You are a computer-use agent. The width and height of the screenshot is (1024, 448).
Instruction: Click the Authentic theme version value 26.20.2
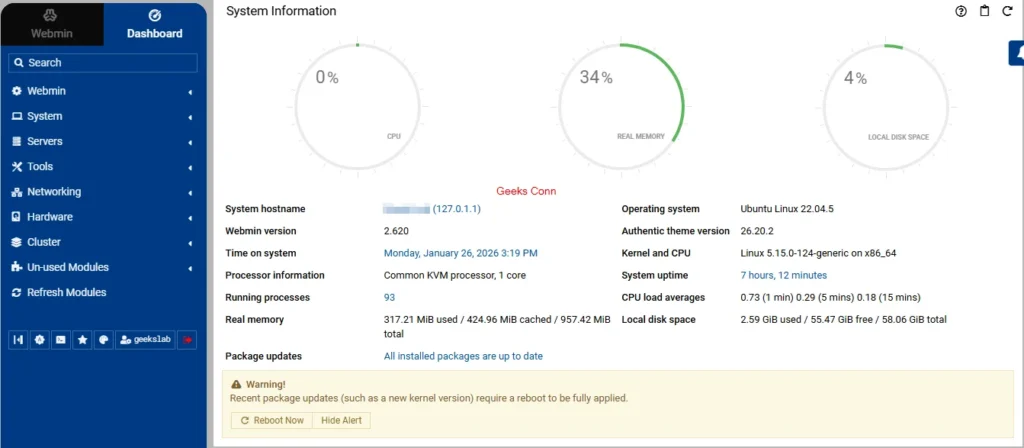point(757,231)
